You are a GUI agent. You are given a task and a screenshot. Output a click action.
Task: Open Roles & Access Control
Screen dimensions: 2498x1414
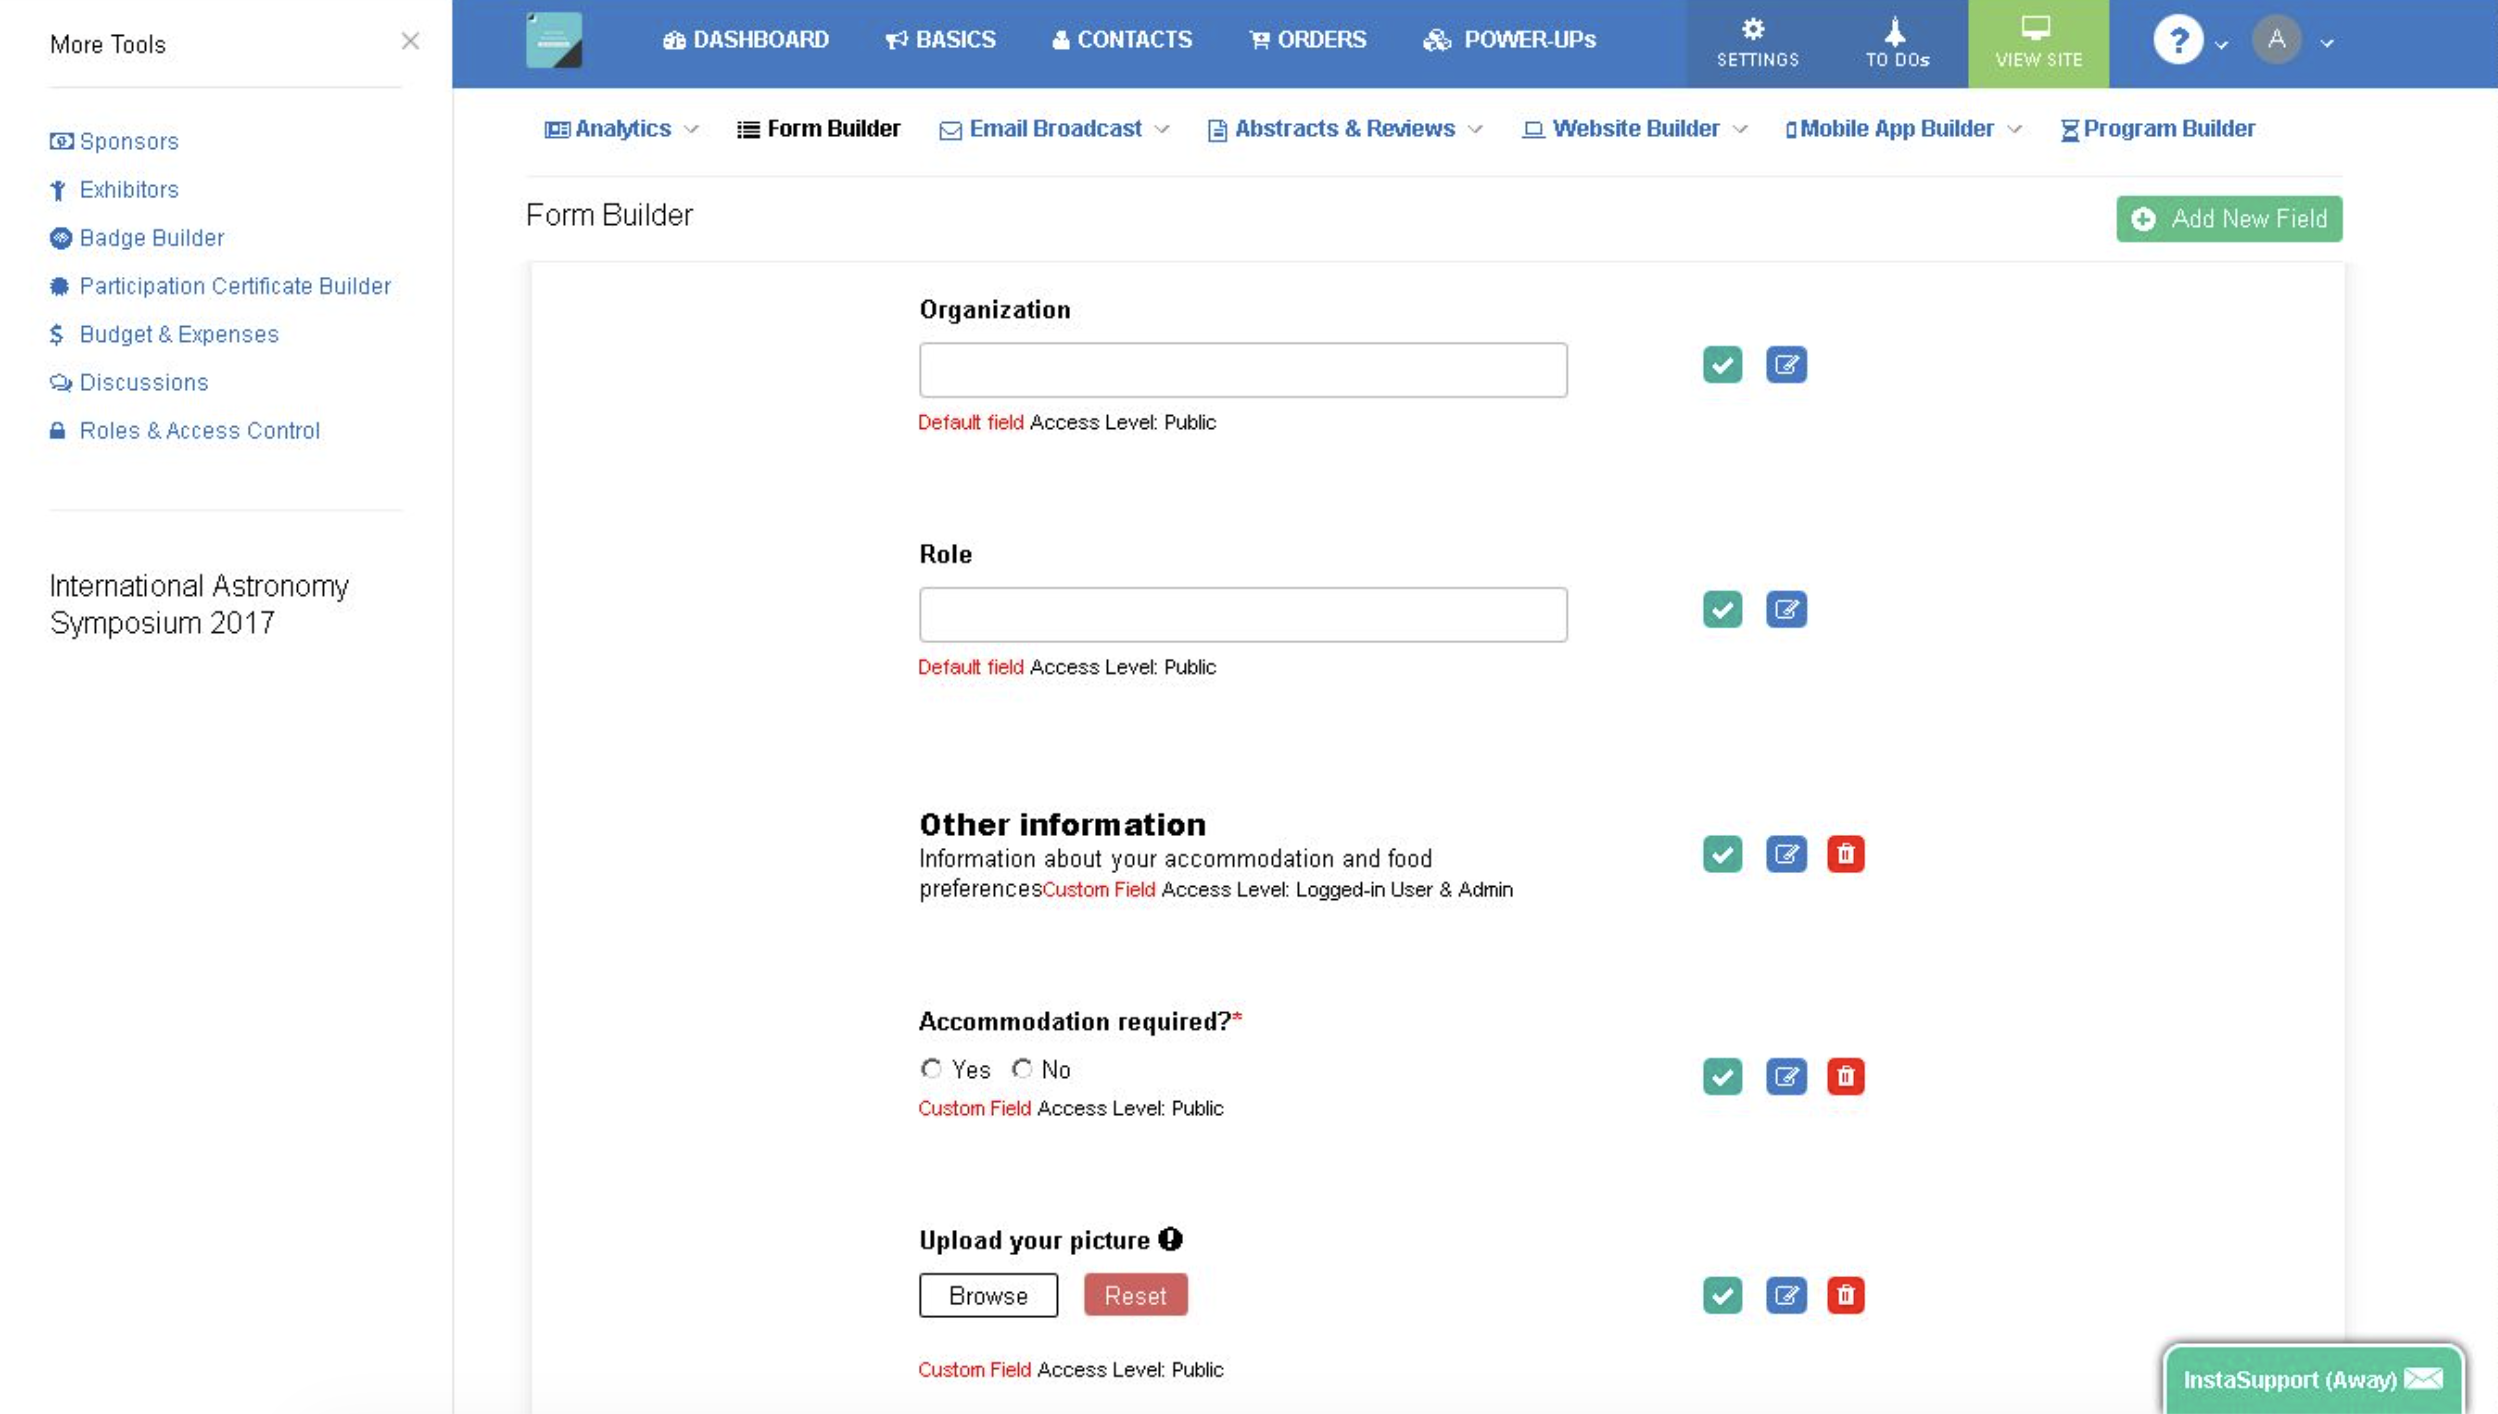coord(185,431)
